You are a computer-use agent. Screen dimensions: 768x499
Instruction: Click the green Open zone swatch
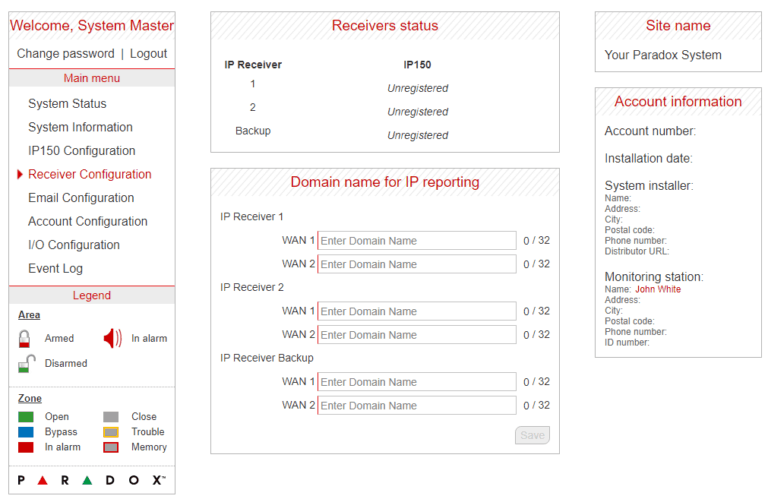click(26, 417)
